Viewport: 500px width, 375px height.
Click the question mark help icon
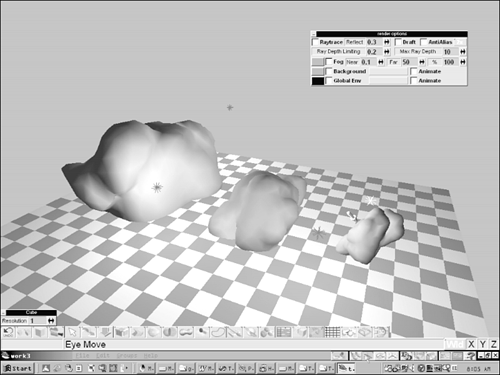(x=471, y=356)
